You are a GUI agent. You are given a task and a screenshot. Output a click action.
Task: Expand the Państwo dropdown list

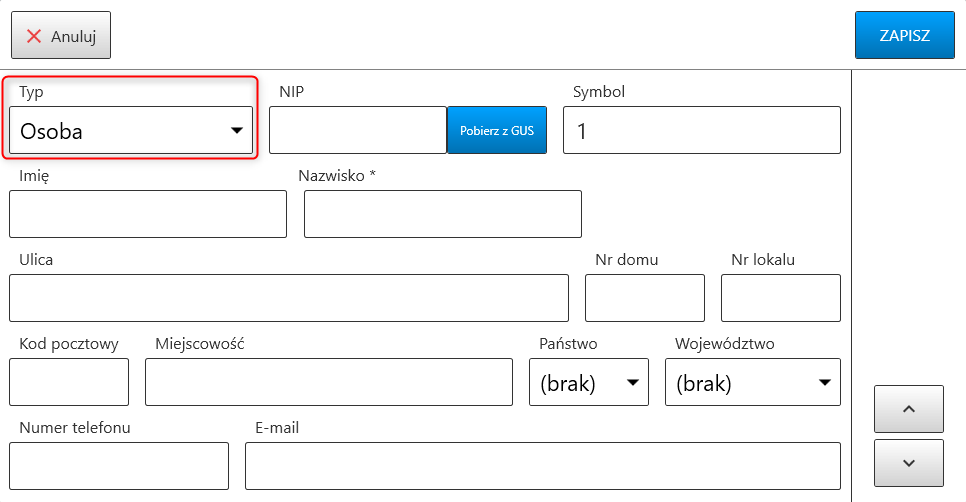(x=589, y=382)
